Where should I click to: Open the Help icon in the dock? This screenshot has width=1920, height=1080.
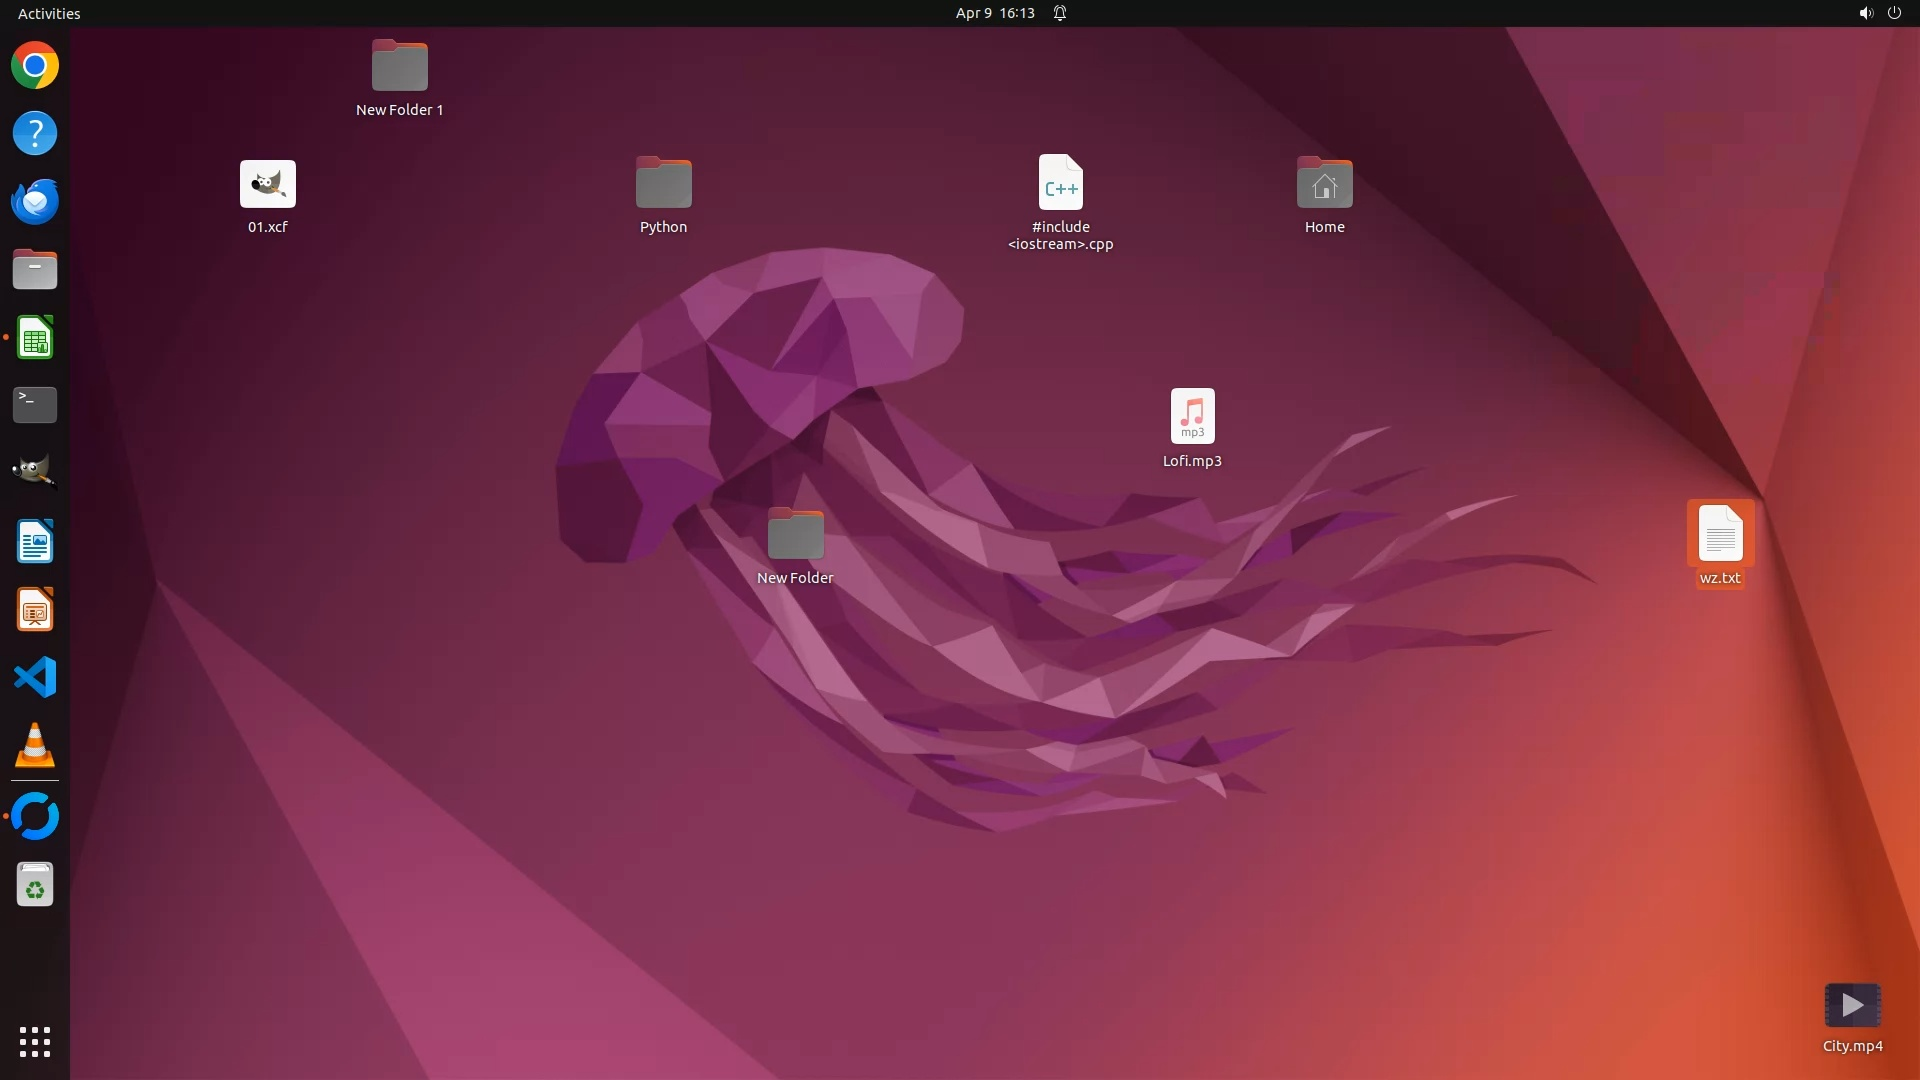coord(35,133)
